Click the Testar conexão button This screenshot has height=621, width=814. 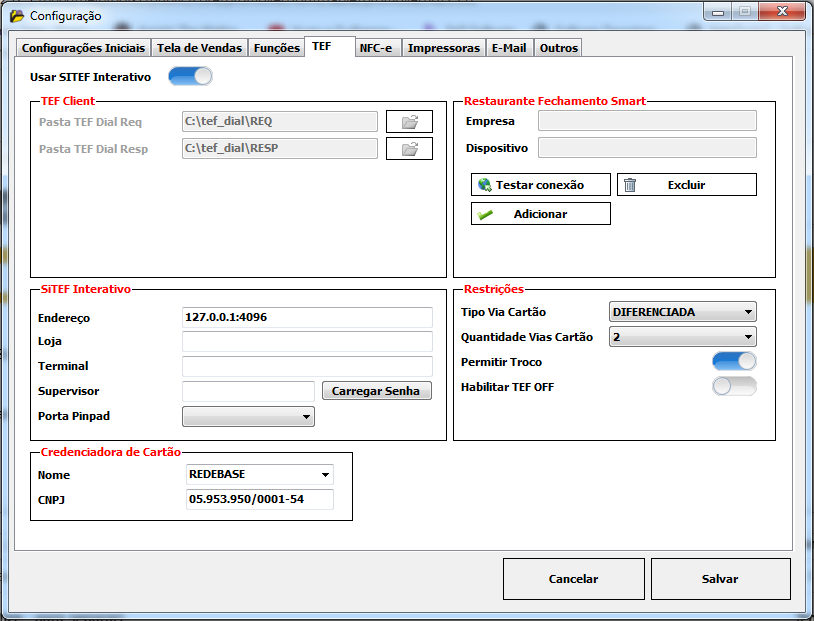540,185
